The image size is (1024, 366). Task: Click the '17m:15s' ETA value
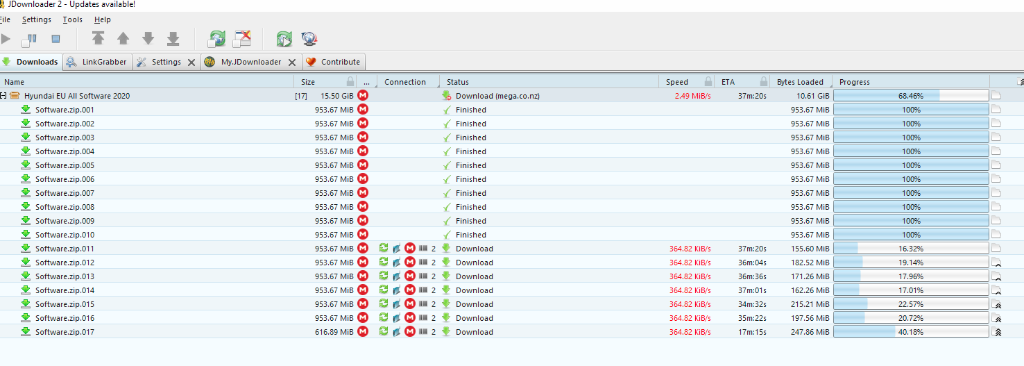click(753, 332)
